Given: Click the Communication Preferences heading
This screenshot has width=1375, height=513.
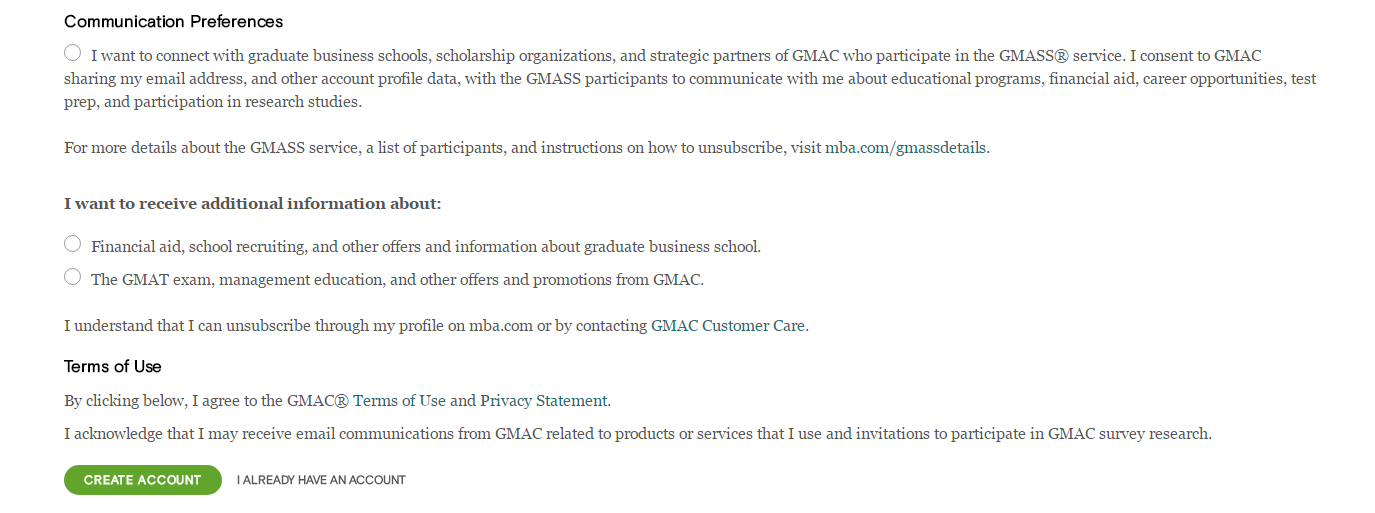Looking at the screenshot, I should (x=173, y=21).
